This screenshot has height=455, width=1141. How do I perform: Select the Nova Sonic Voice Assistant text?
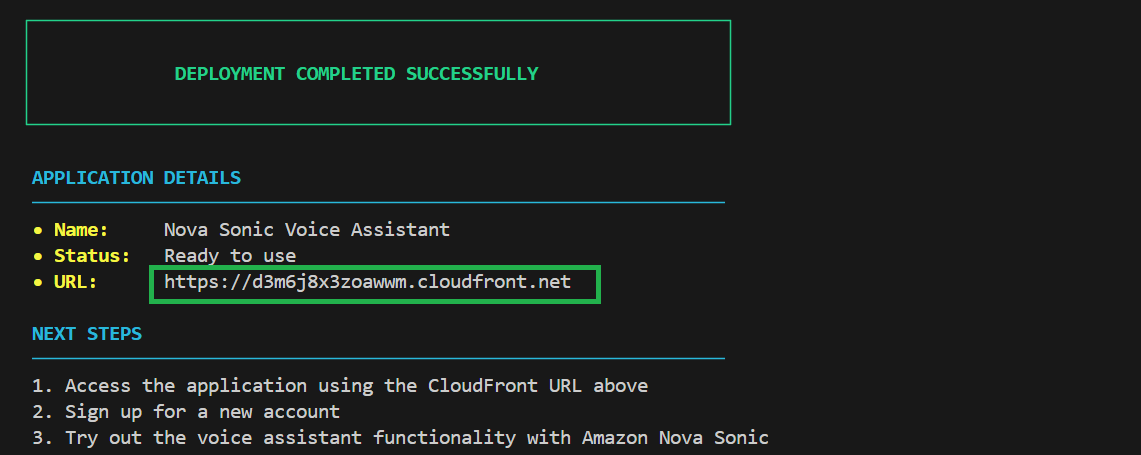click(307, 230)
